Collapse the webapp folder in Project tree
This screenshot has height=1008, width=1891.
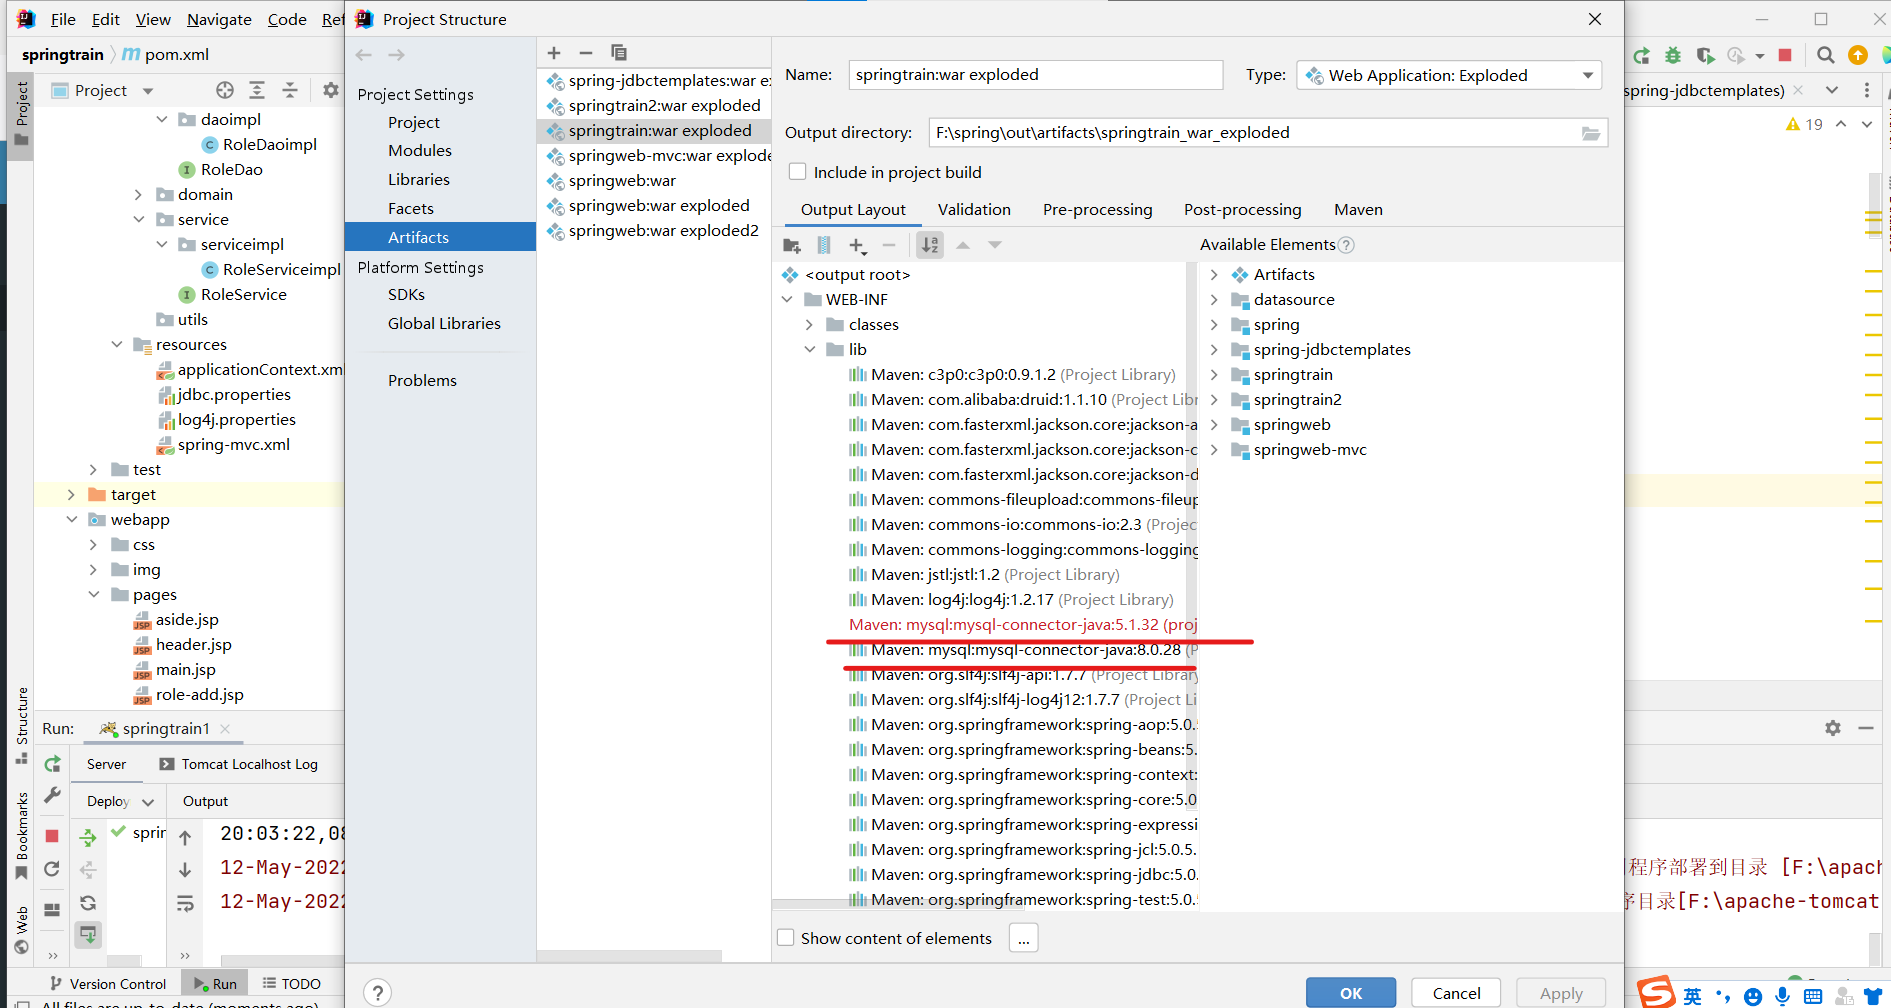(x=71, y=520)
